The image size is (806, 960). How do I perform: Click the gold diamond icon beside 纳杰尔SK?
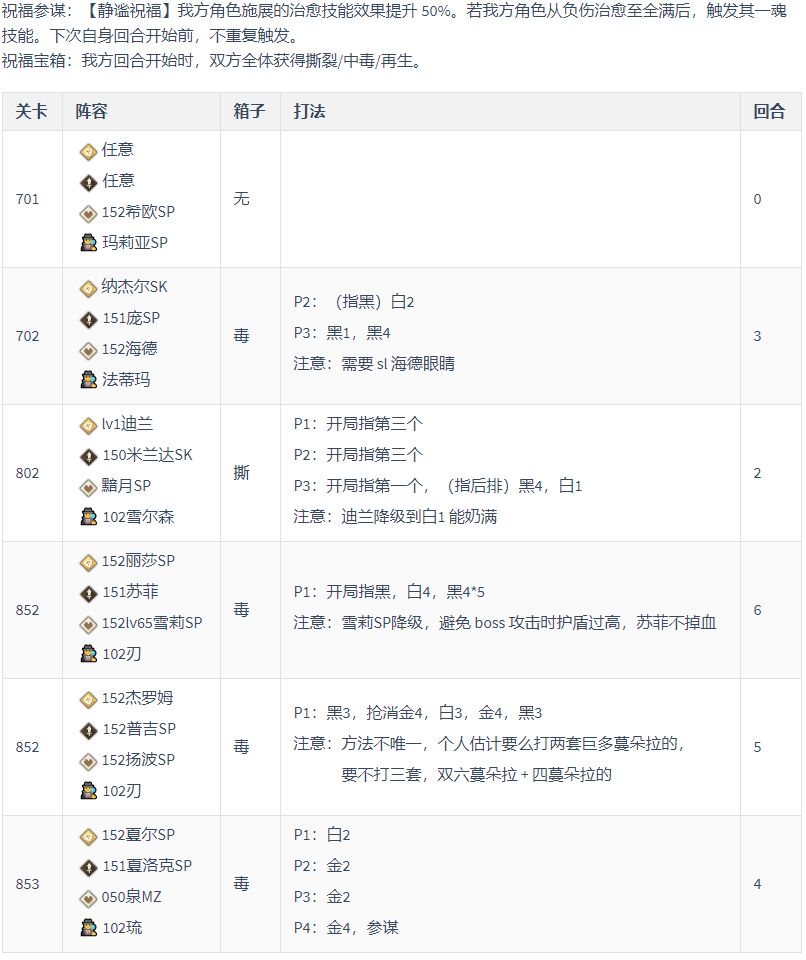89,288
